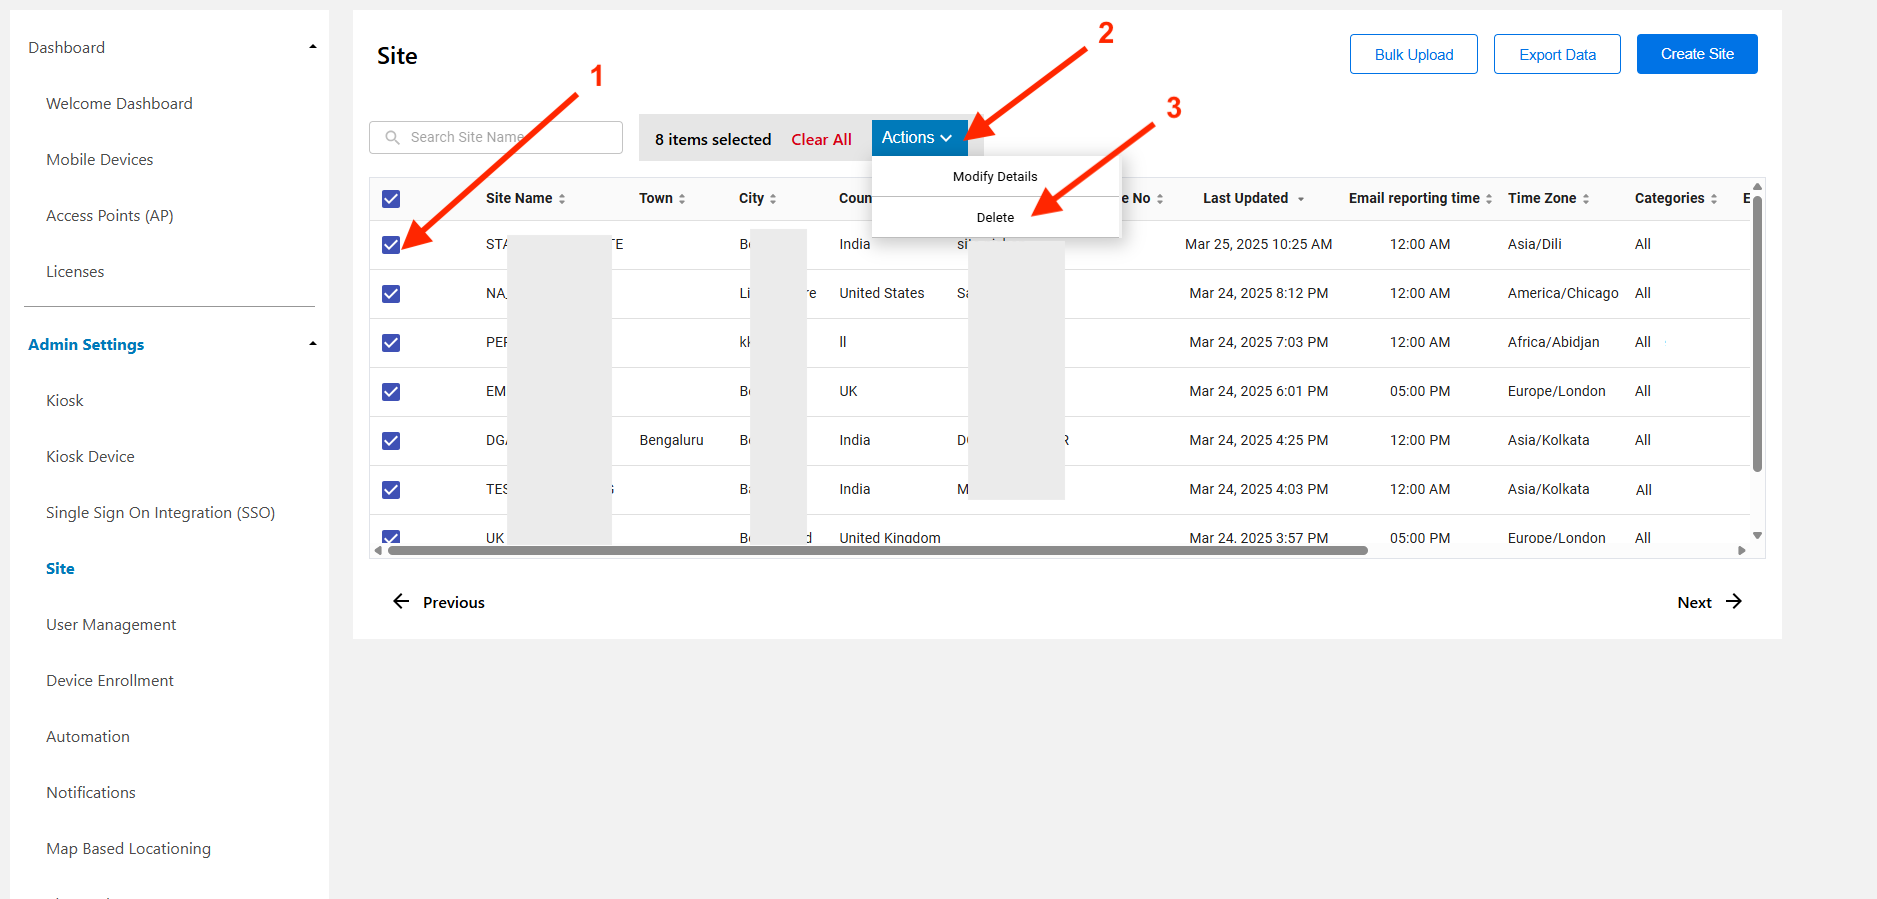
Task: Click the Categories column sort icon
Action: tap(1714, 199)
